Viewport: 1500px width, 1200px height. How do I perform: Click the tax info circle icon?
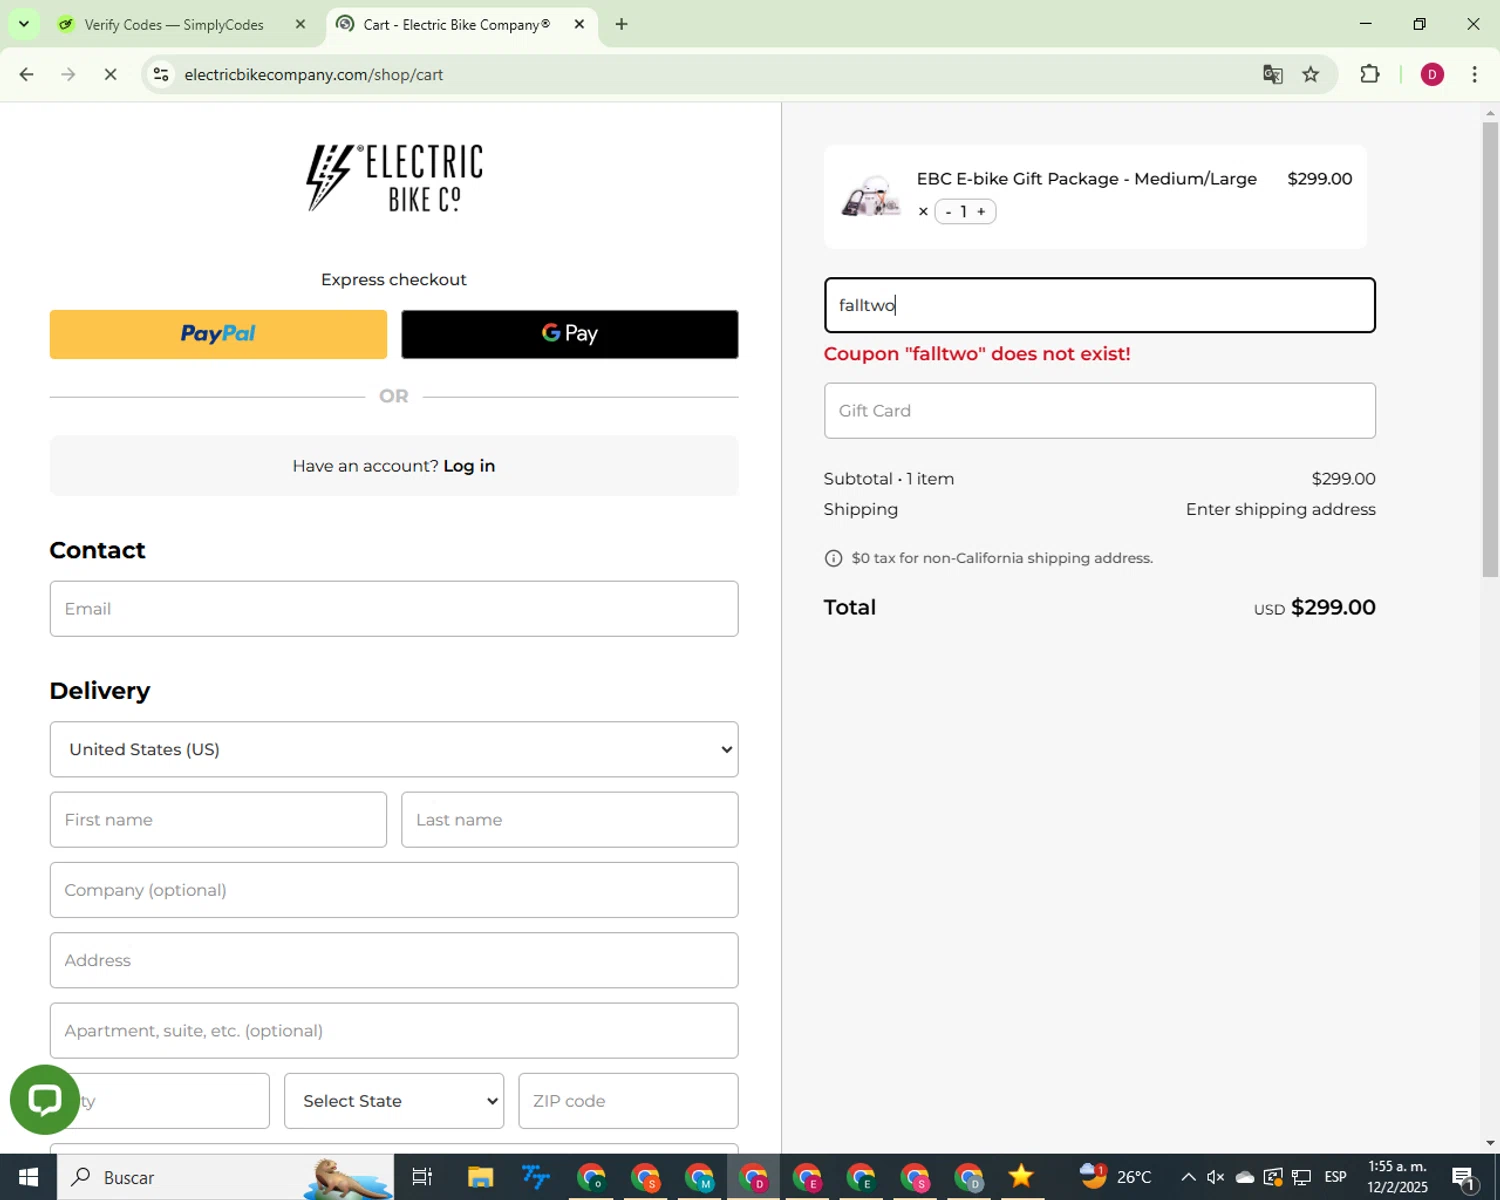833,558
